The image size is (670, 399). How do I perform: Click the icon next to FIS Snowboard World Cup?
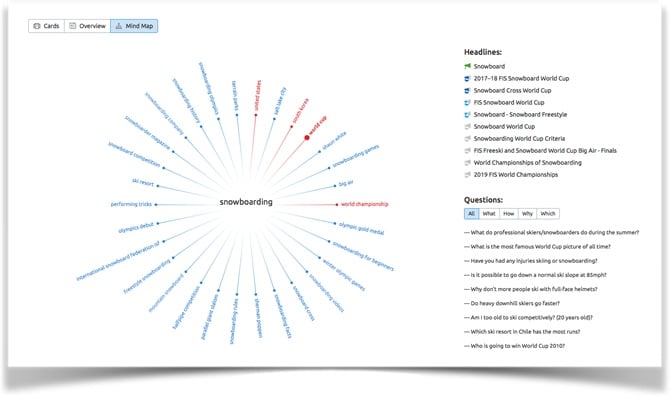click(x=467, y=103)
